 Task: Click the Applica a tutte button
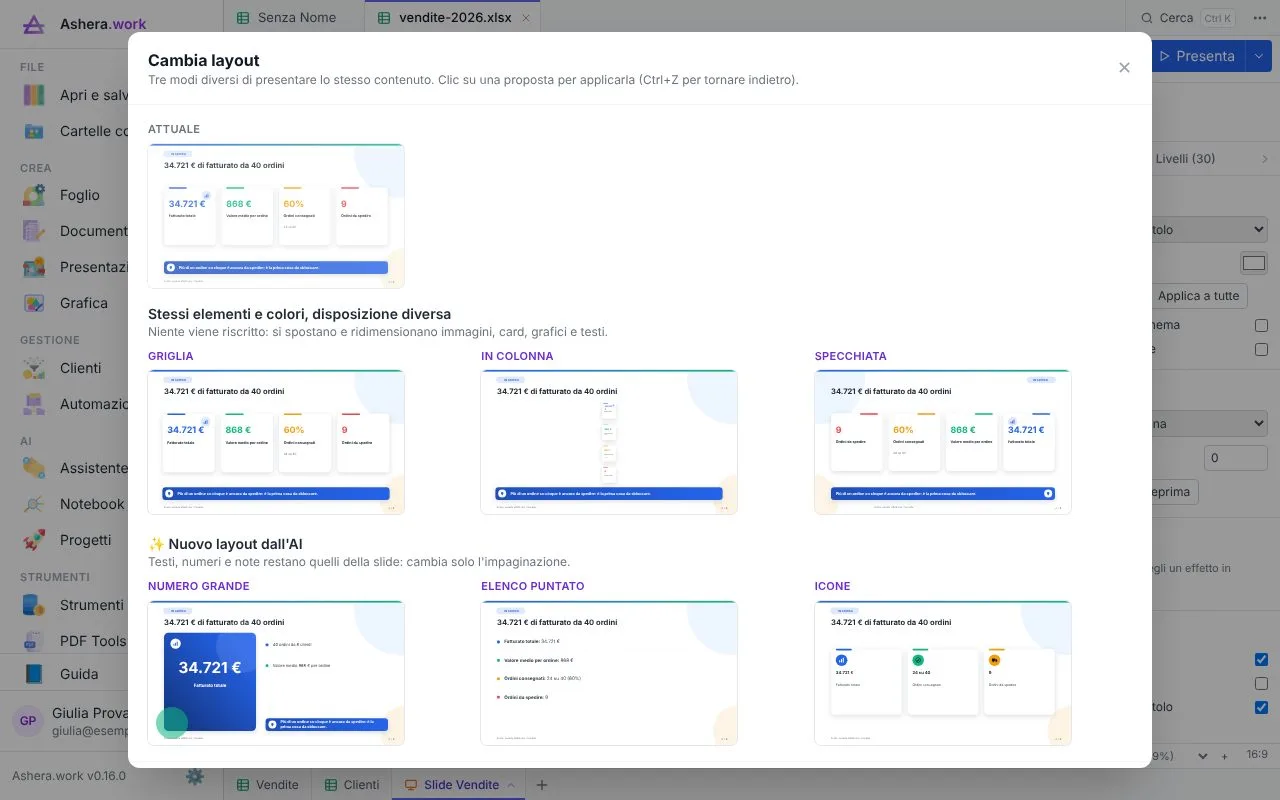tap(1198, 296)
